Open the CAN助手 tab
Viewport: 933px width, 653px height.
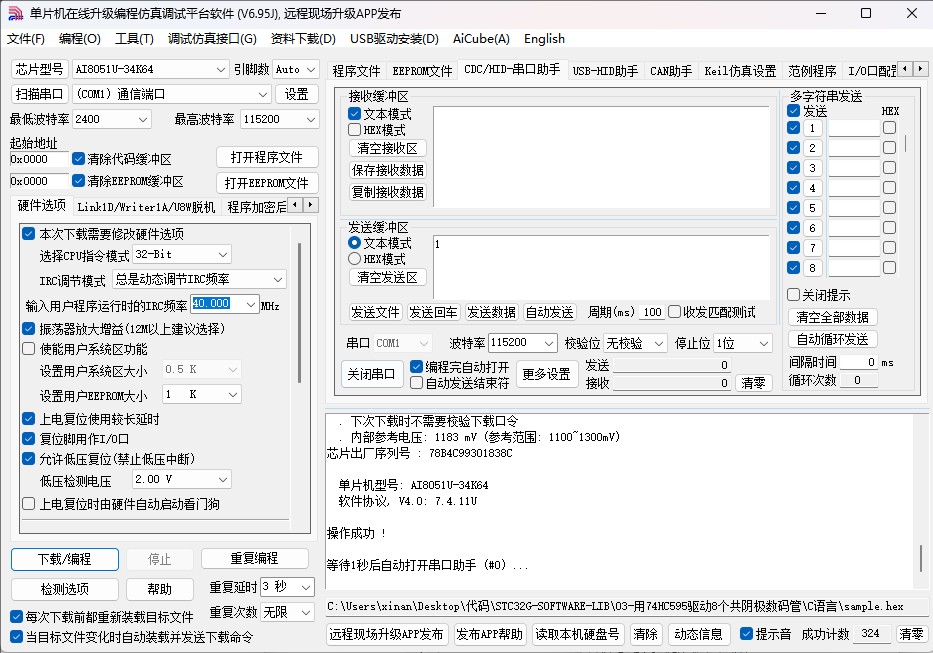pos(671,71)
